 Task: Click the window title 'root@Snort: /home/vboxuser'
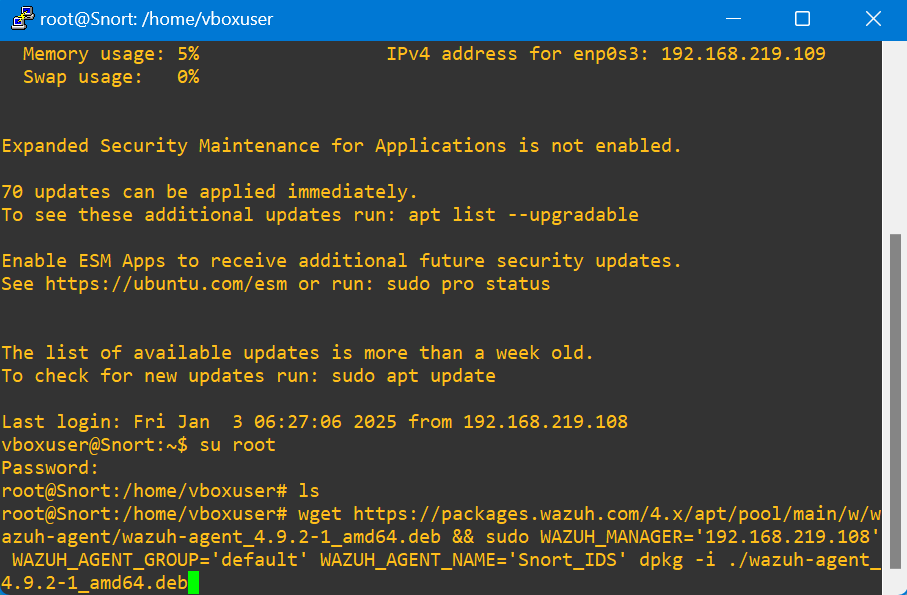click(156, 19)
